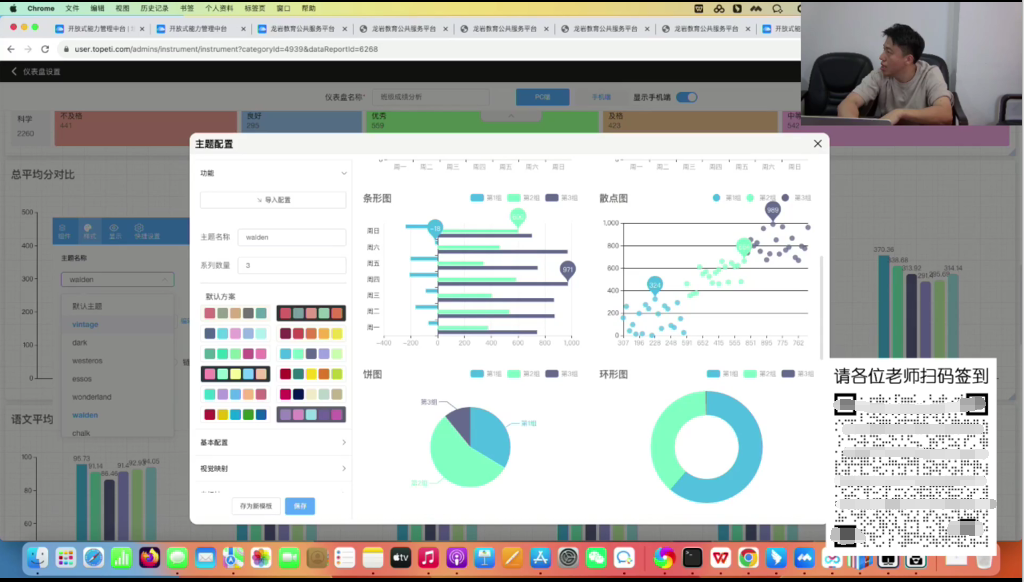Image resolution: width=1024 pixels, height=582 pixels.
Task: Open the WeChat icon in the dock
Action: 597,557
